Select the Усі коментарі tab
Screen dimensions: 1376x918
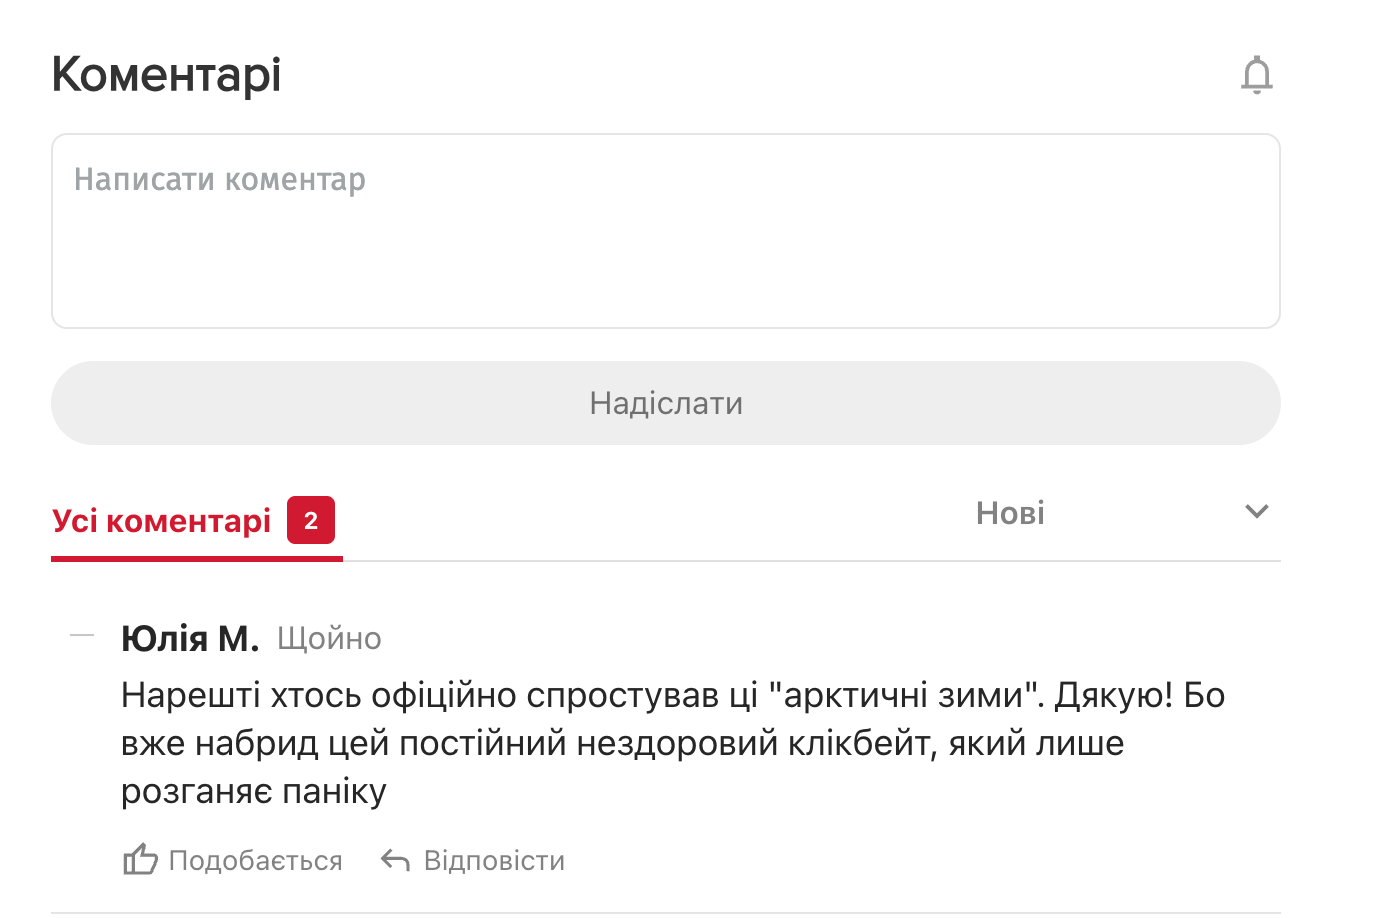(x=162, y=521)
